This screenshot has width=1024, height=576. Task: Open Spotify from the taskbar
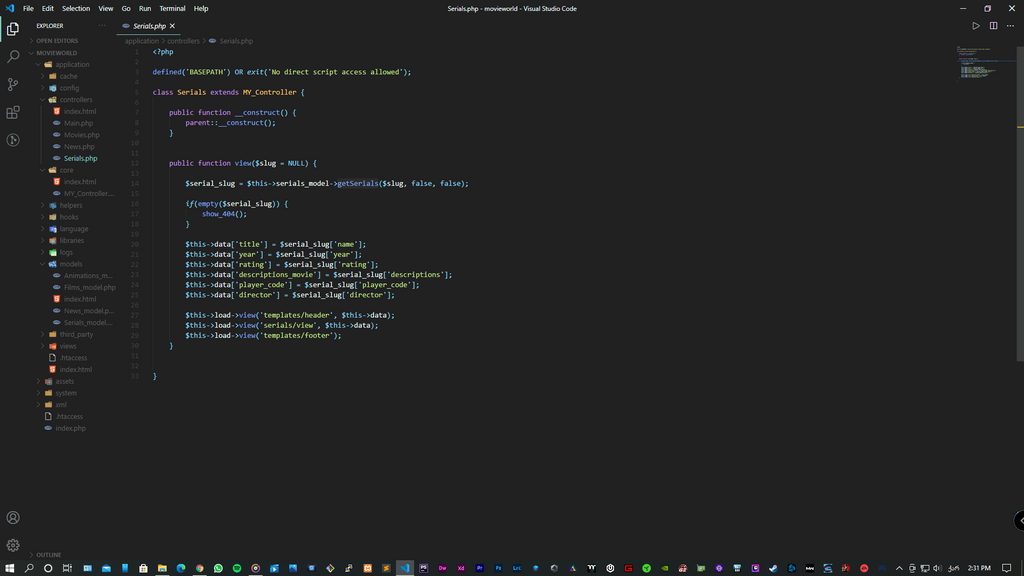237,568
